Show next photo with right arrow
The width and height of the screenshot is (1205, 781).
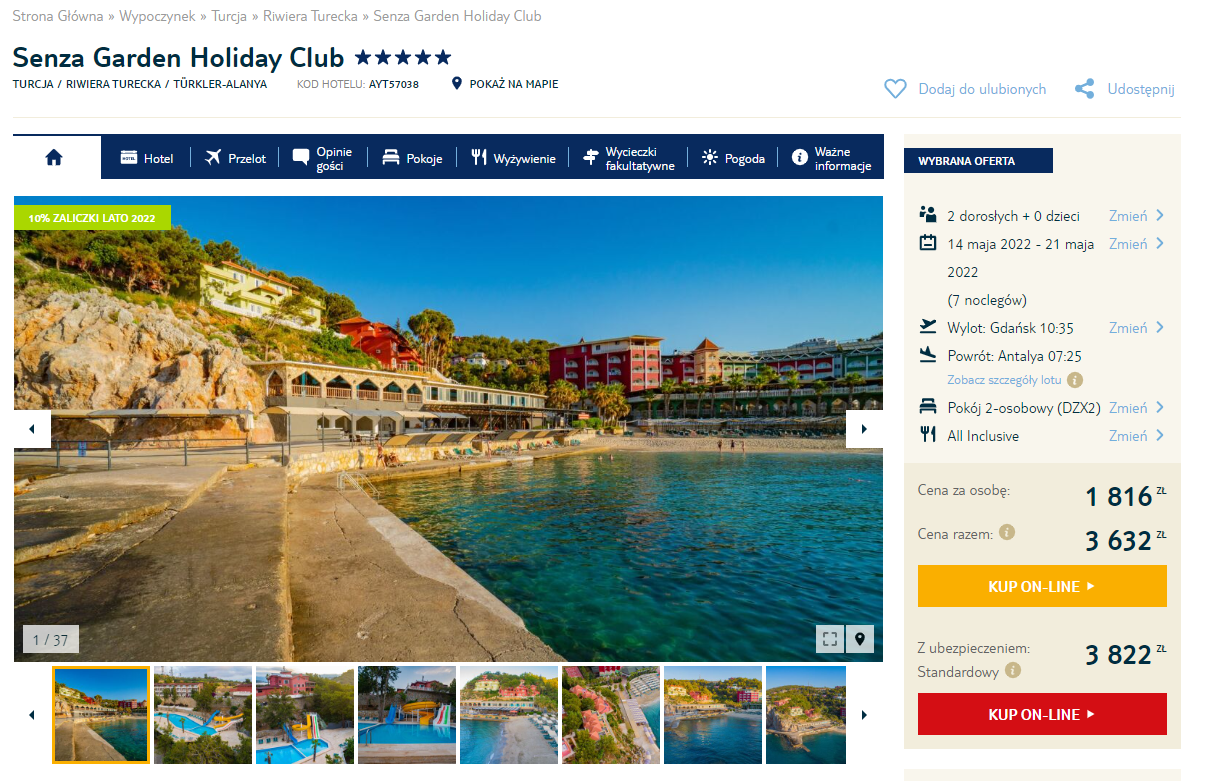coord(864,429)
